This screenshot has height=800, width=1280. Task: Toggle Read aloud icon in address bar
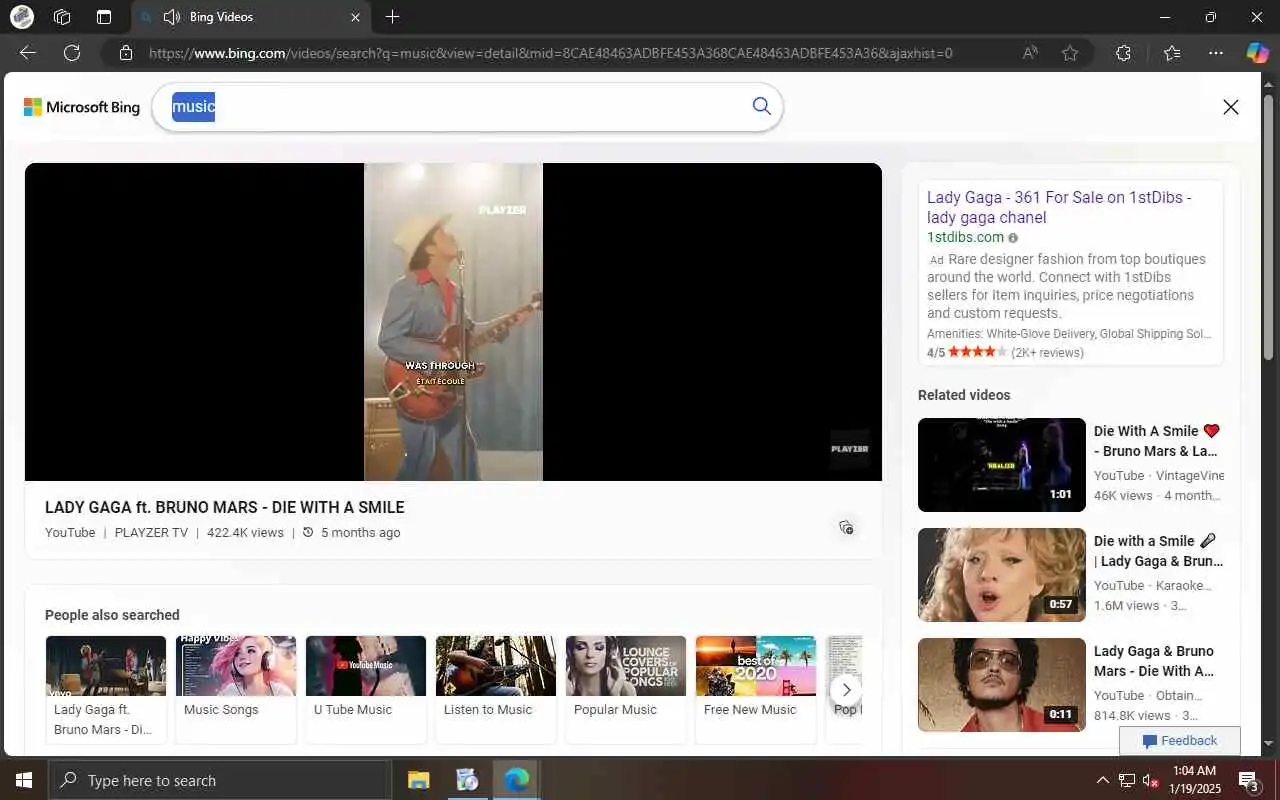[x=1030, y=53]
